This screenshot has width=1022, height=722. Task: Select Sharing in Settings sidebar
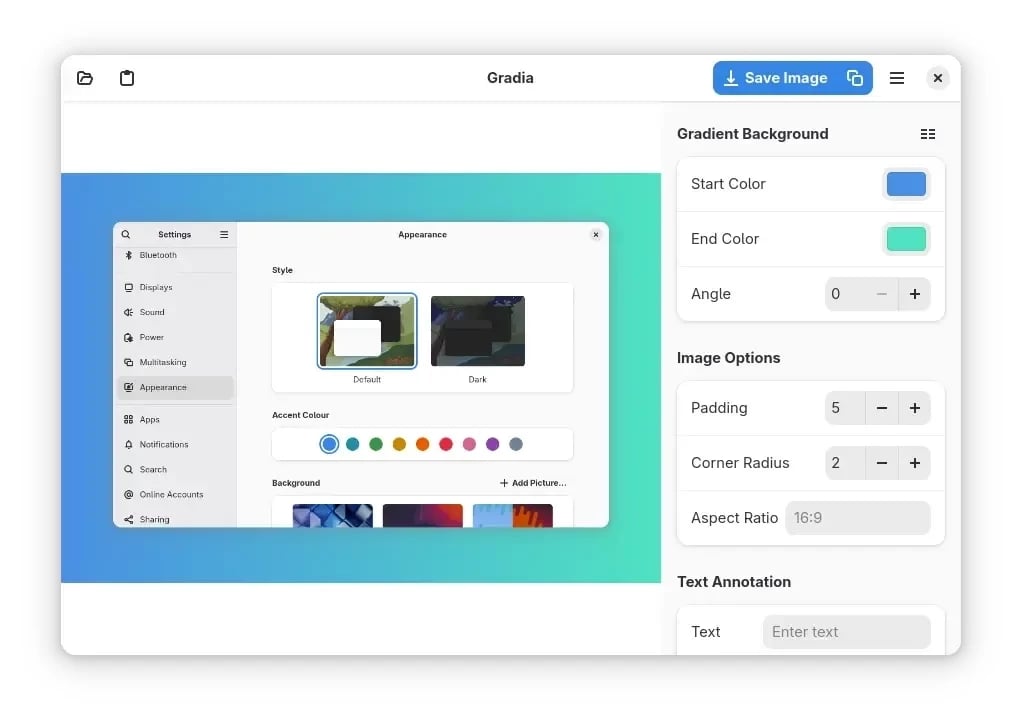coord(175,519)
